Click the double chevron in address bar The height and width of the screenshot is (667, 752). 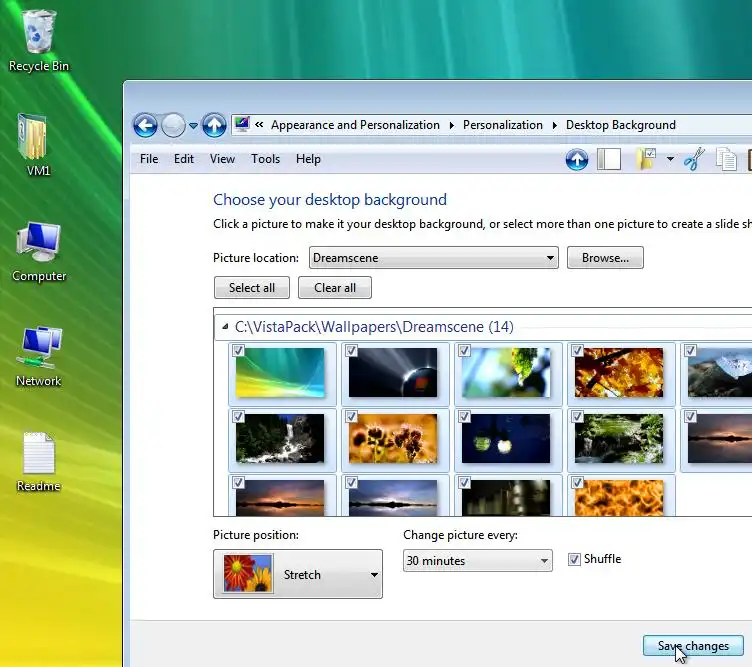pyautogui.click(x=259, y=125)
